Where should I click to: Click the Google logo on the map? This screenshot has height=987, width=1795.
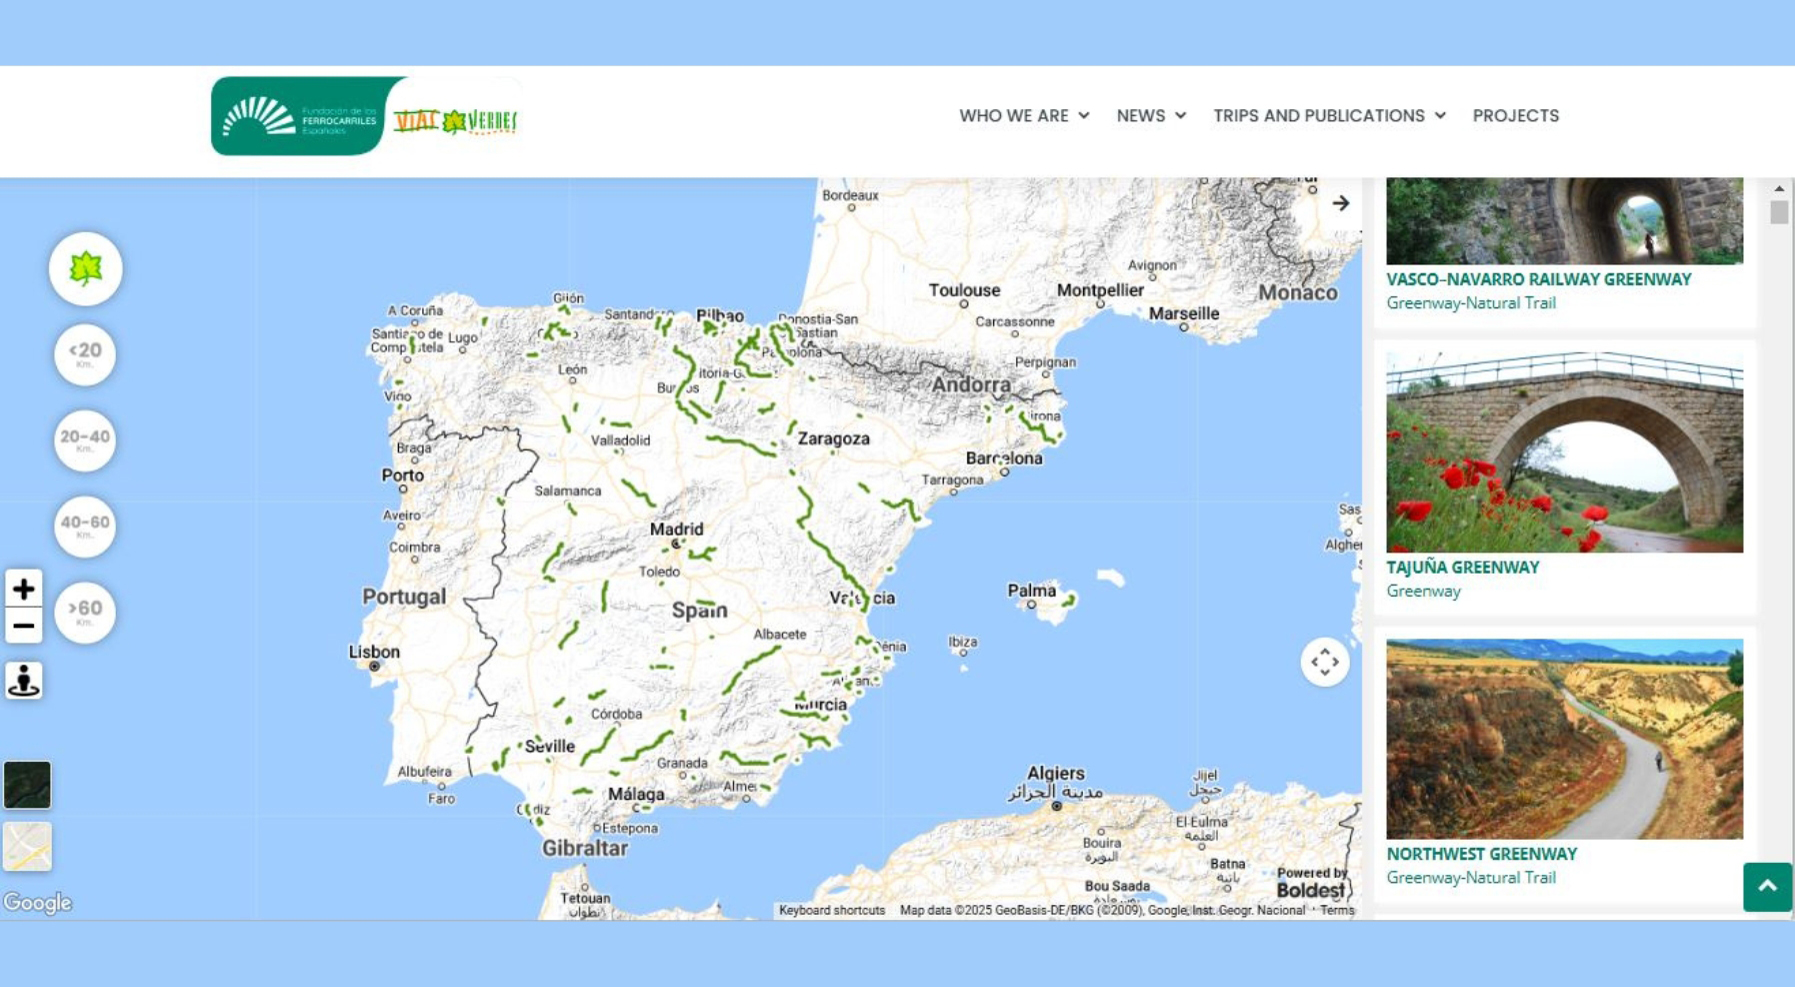(x=37, y=903)
